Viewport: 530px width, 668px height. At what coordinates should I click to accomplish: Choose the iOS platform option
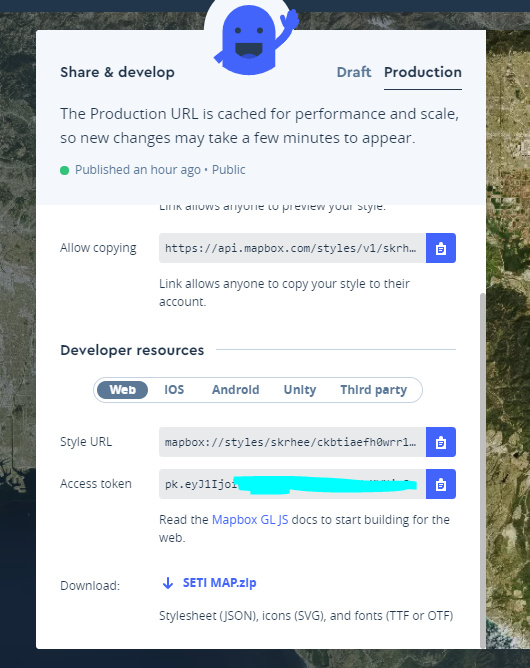coord(174,390)
